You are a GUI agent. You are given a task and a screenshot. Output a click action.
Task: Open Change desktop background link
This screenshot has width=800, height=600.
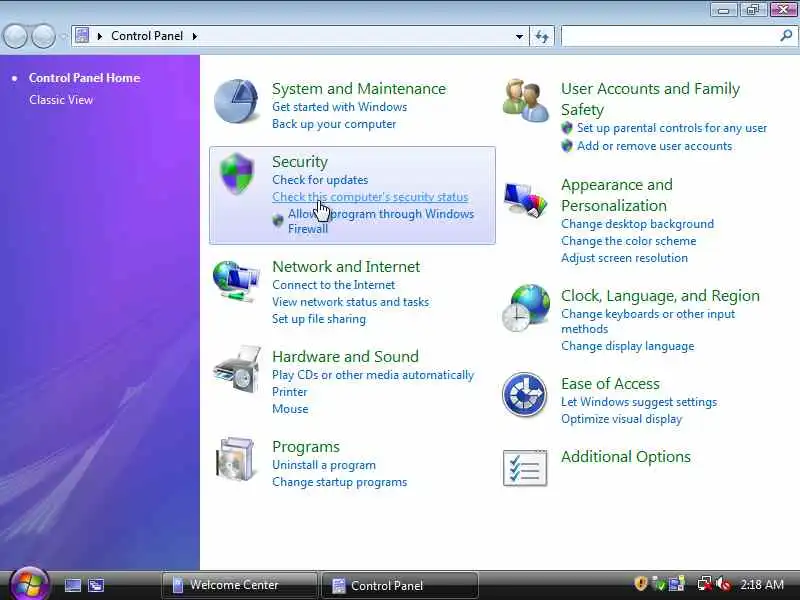[x=637, y=224]
